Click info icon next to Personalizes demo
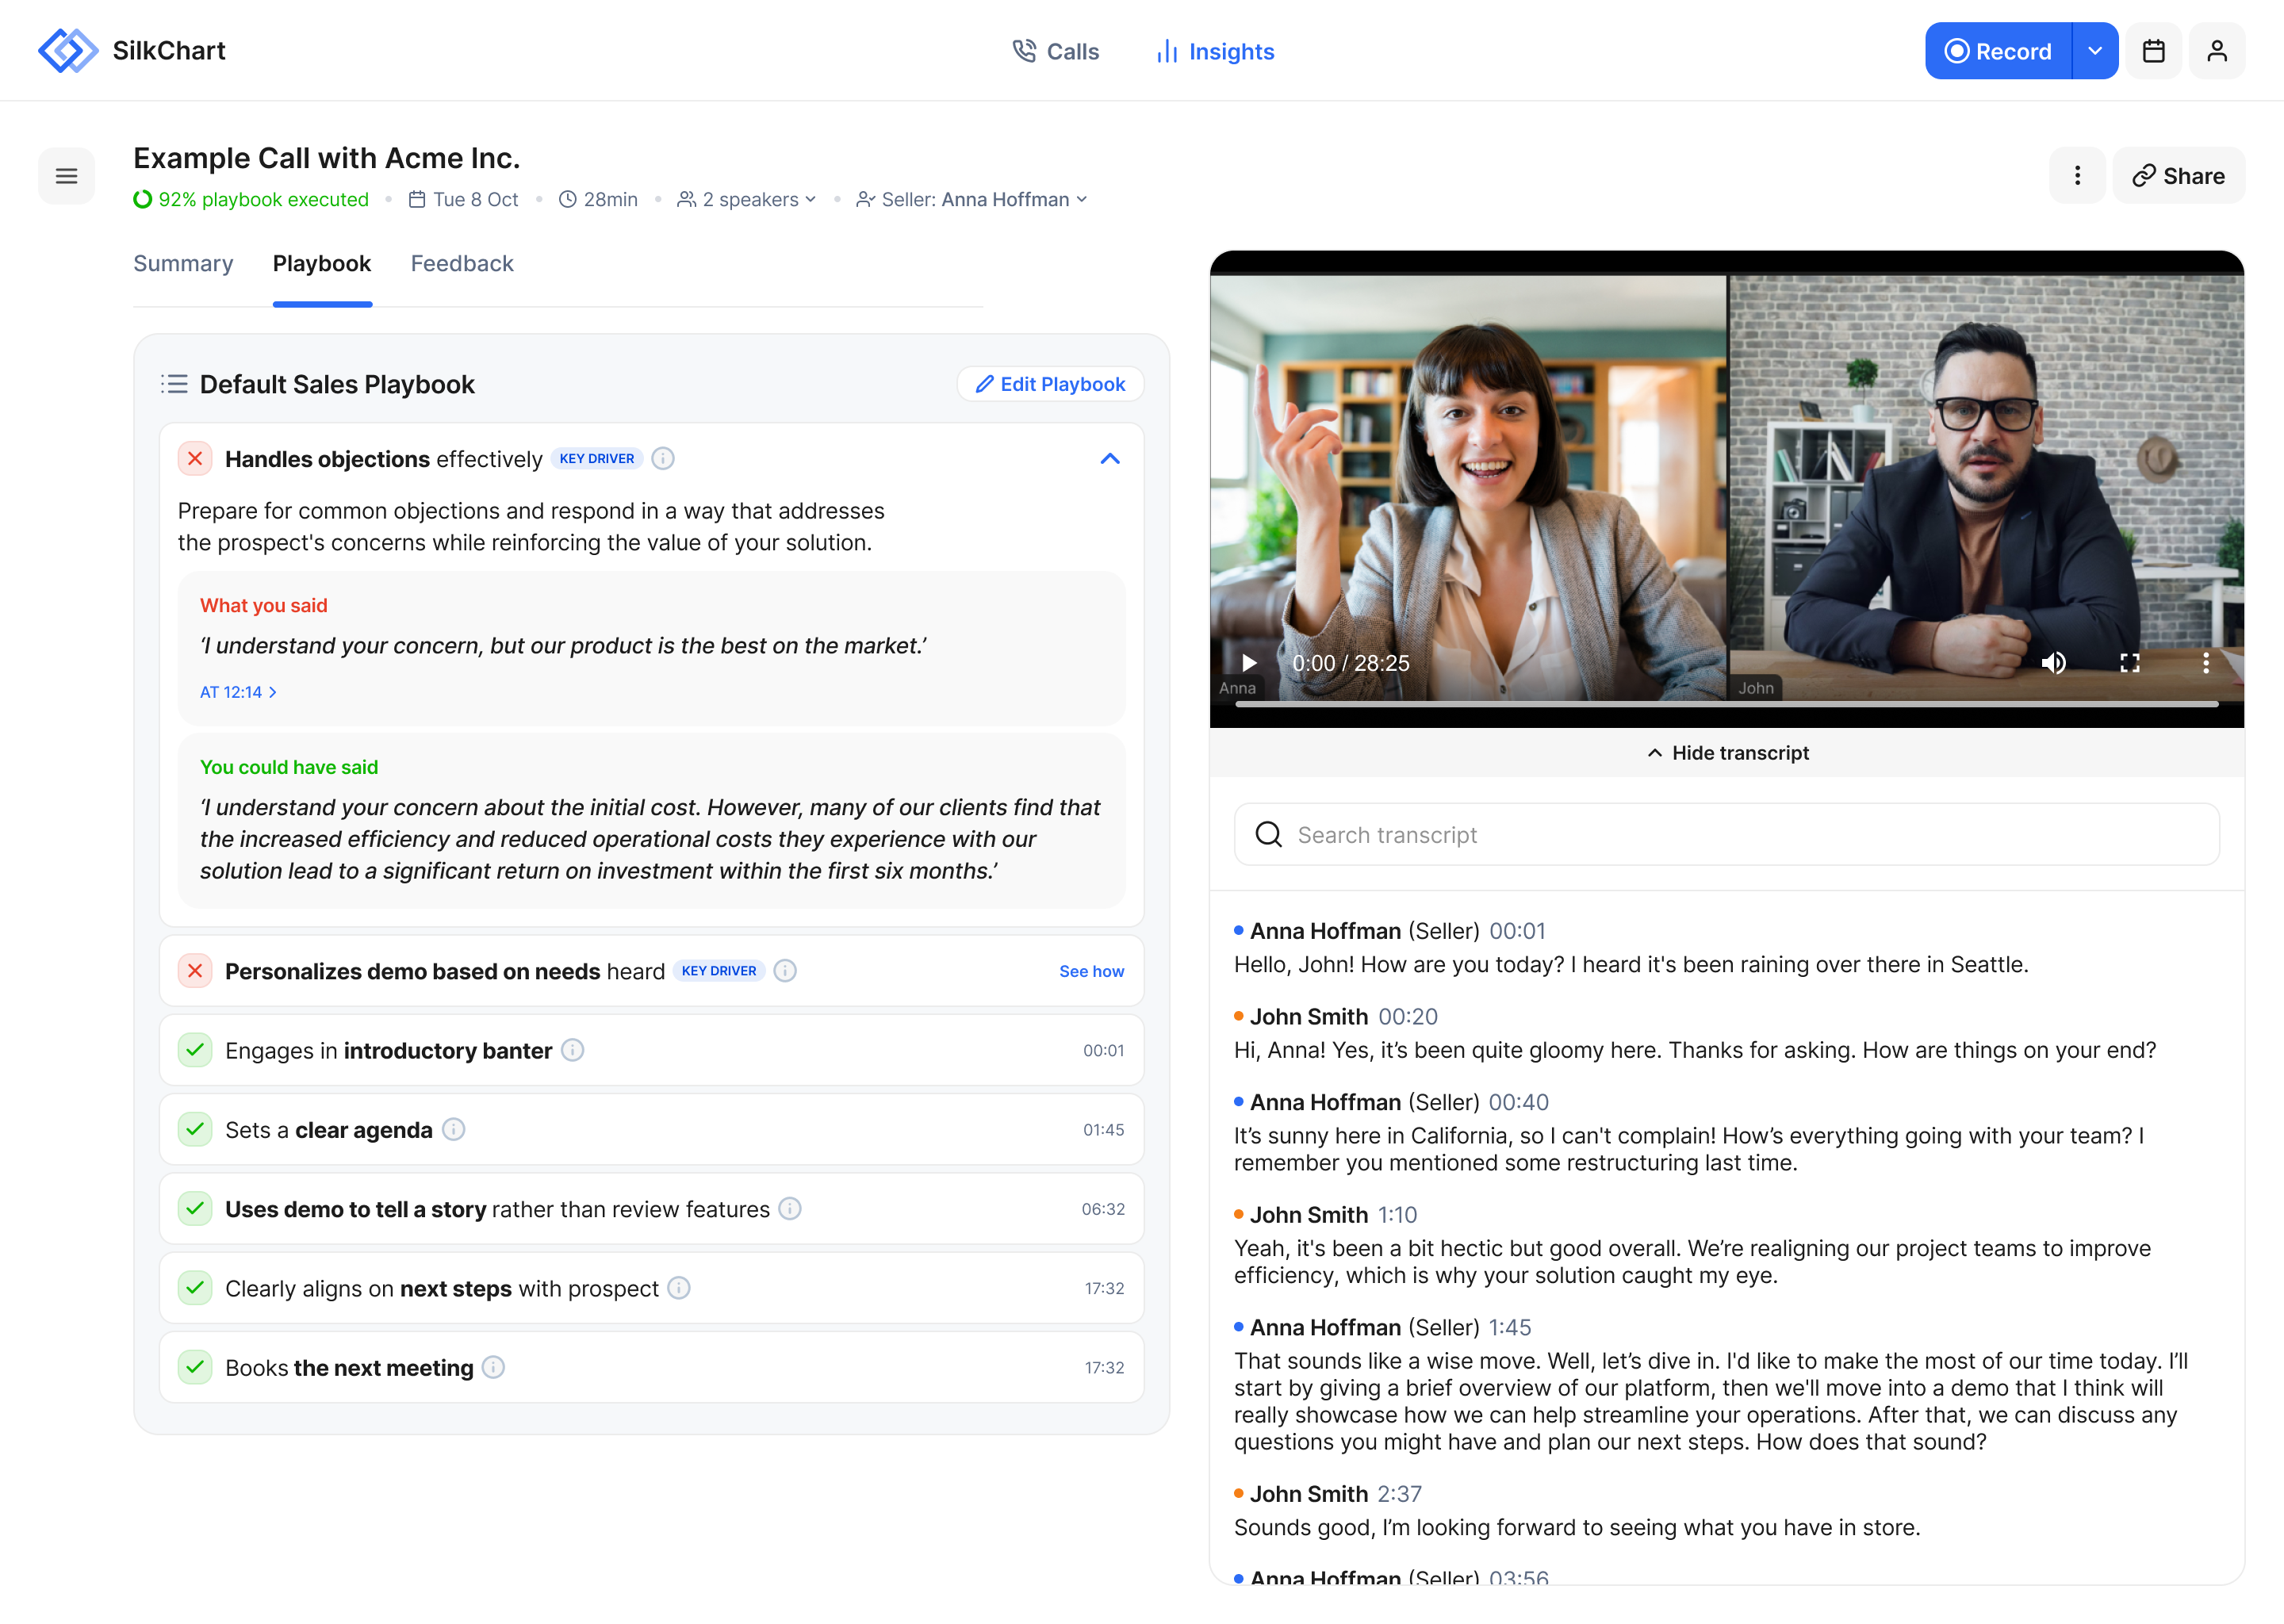This screenshot has height=1624, width=2284. click(x=785, y=971)
